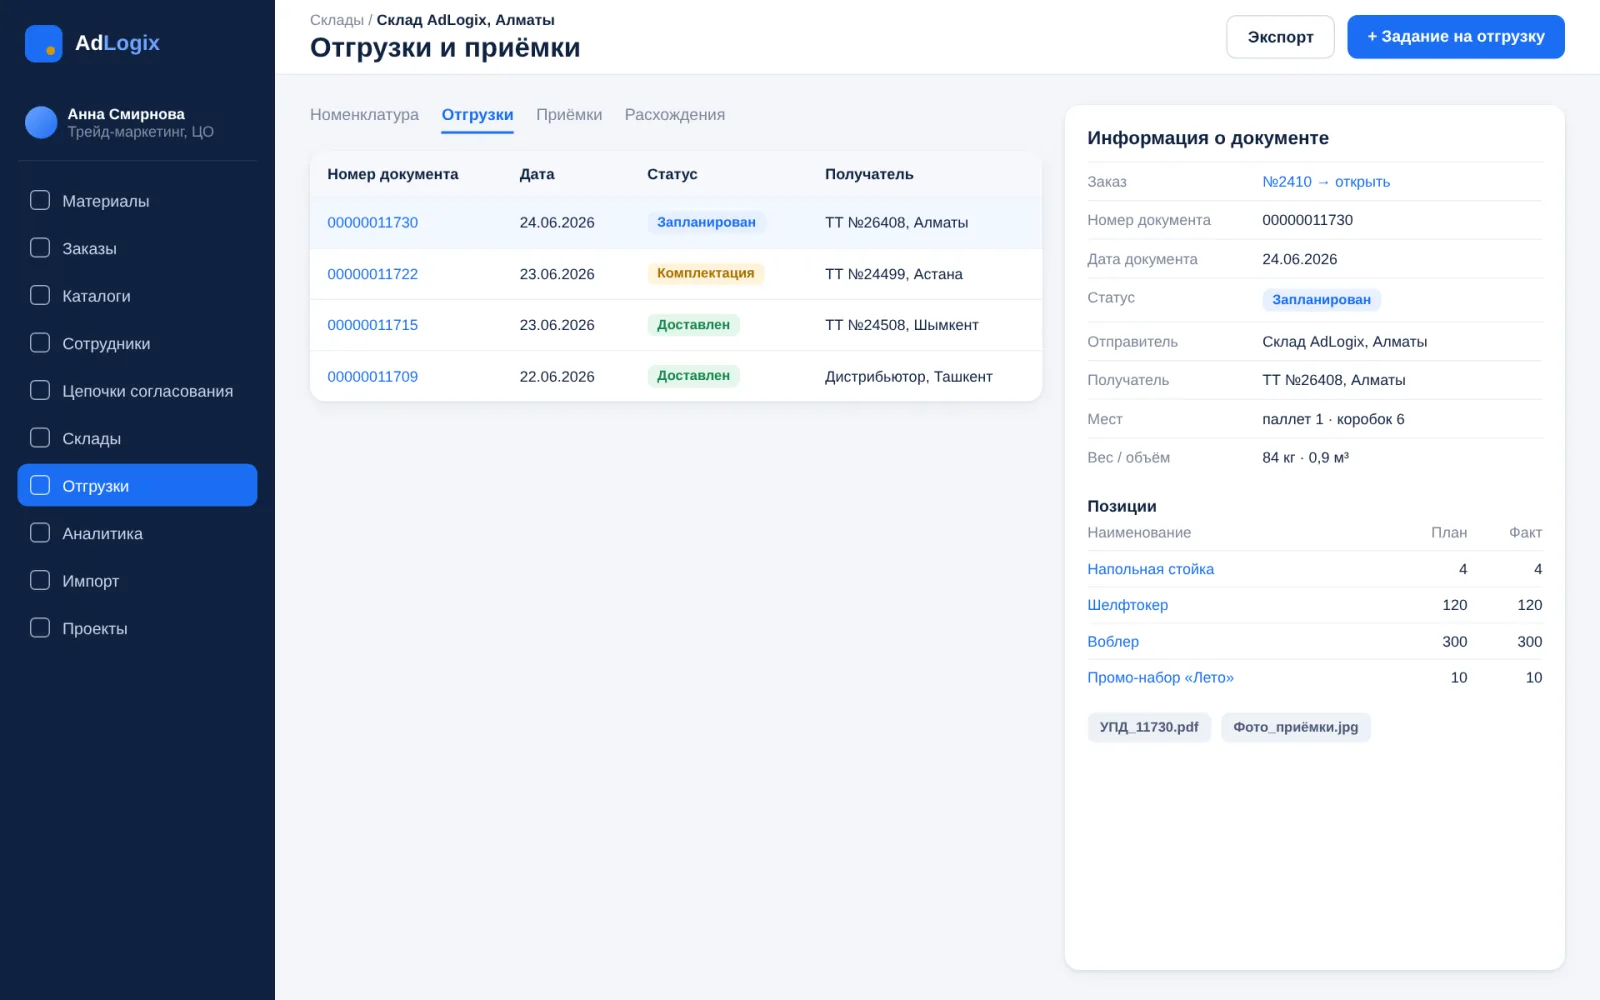
Task: Click the Импорт sidebar icon
Action: [40, 580]
